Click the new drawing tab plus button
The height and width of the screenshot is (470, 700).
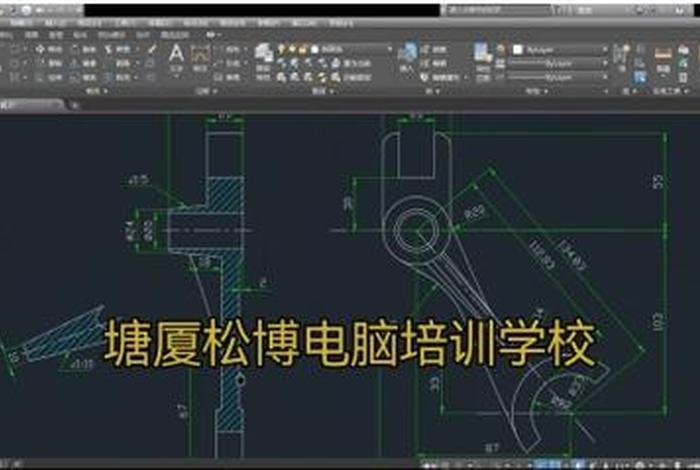(75, 105)
